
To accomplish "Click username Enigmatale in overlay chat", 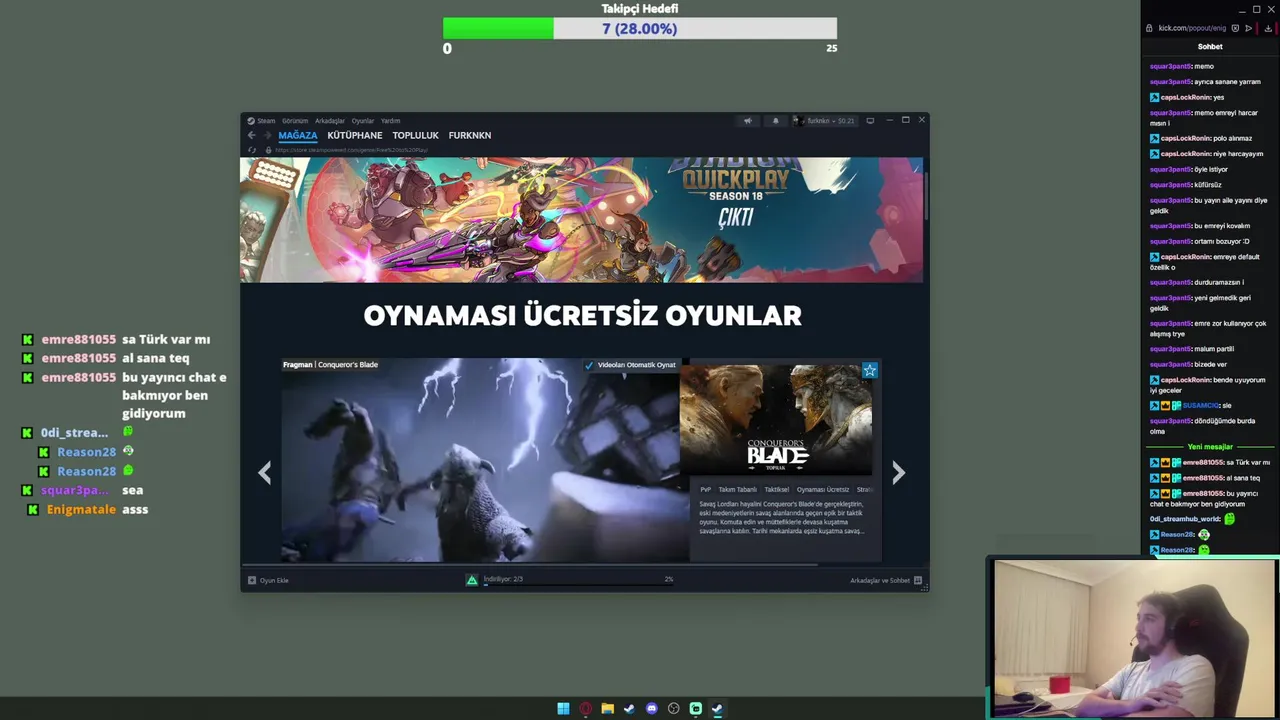I will pos(82,510).
